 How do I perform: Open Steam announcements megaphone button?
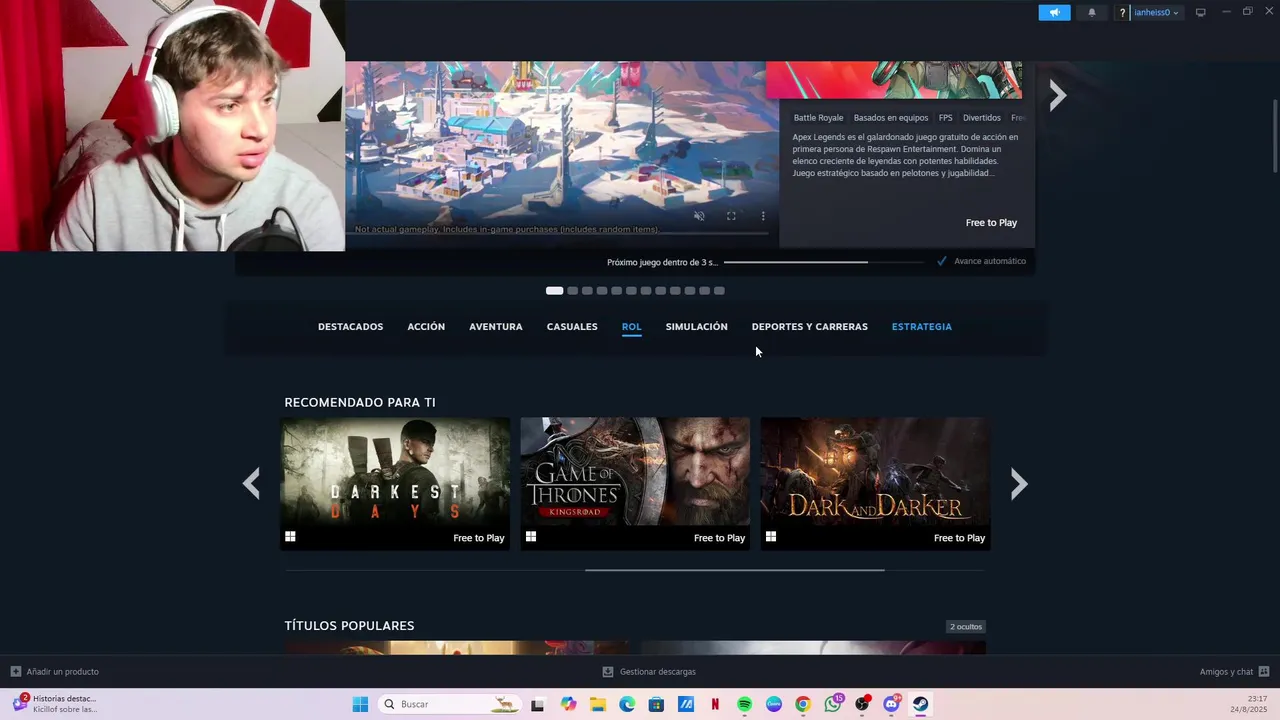click(1054, 13)
